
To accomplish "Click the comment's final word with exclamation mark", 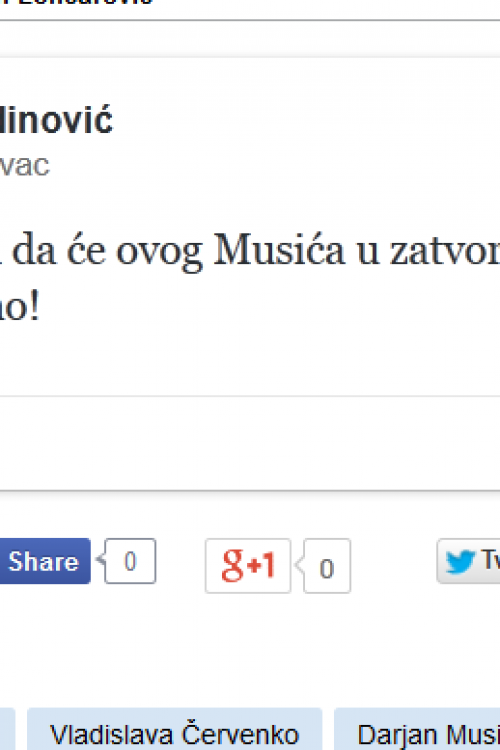I will (19, 306).
